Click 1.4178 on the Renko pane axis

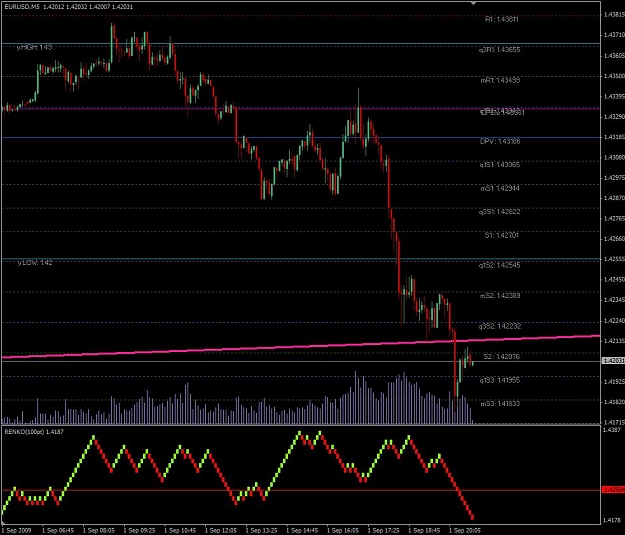(612, 520)
